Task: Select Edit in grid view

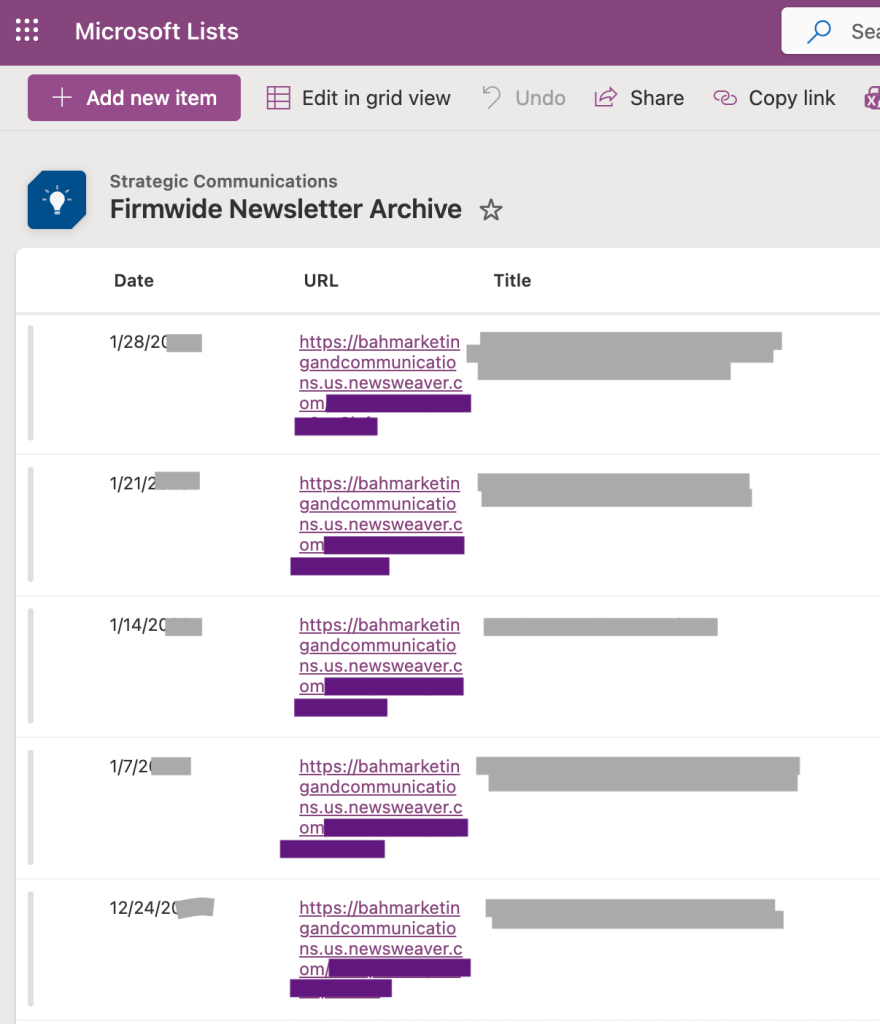Action: tap(375, 97)
